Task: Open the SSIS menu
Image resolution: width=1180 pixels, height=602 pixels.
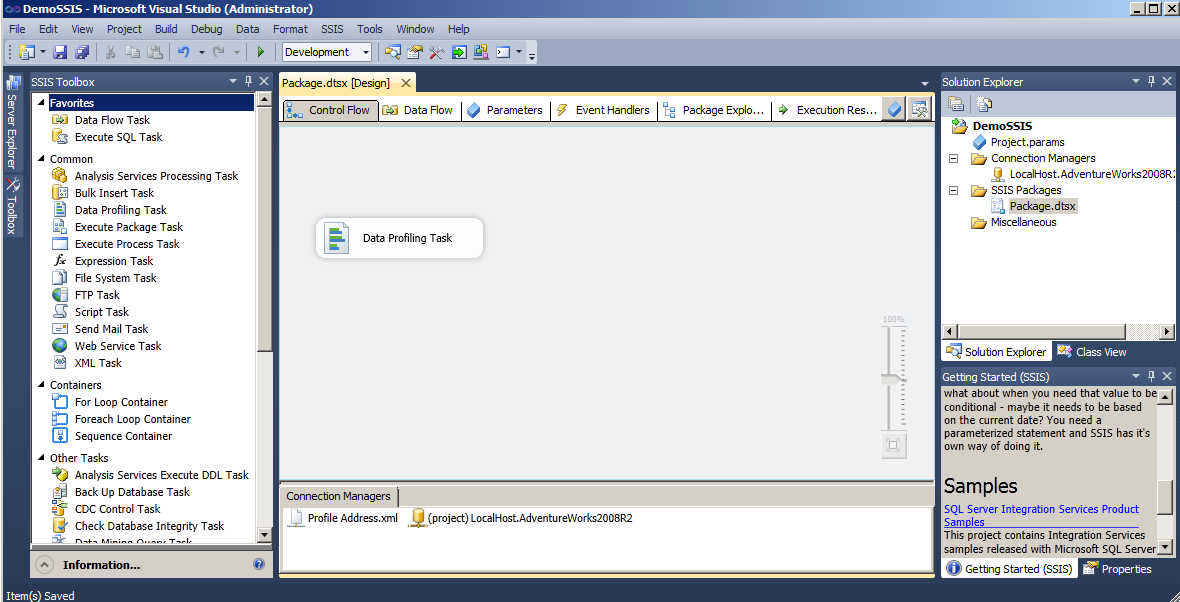Action: pyautogui.click(x=332, y=29)
